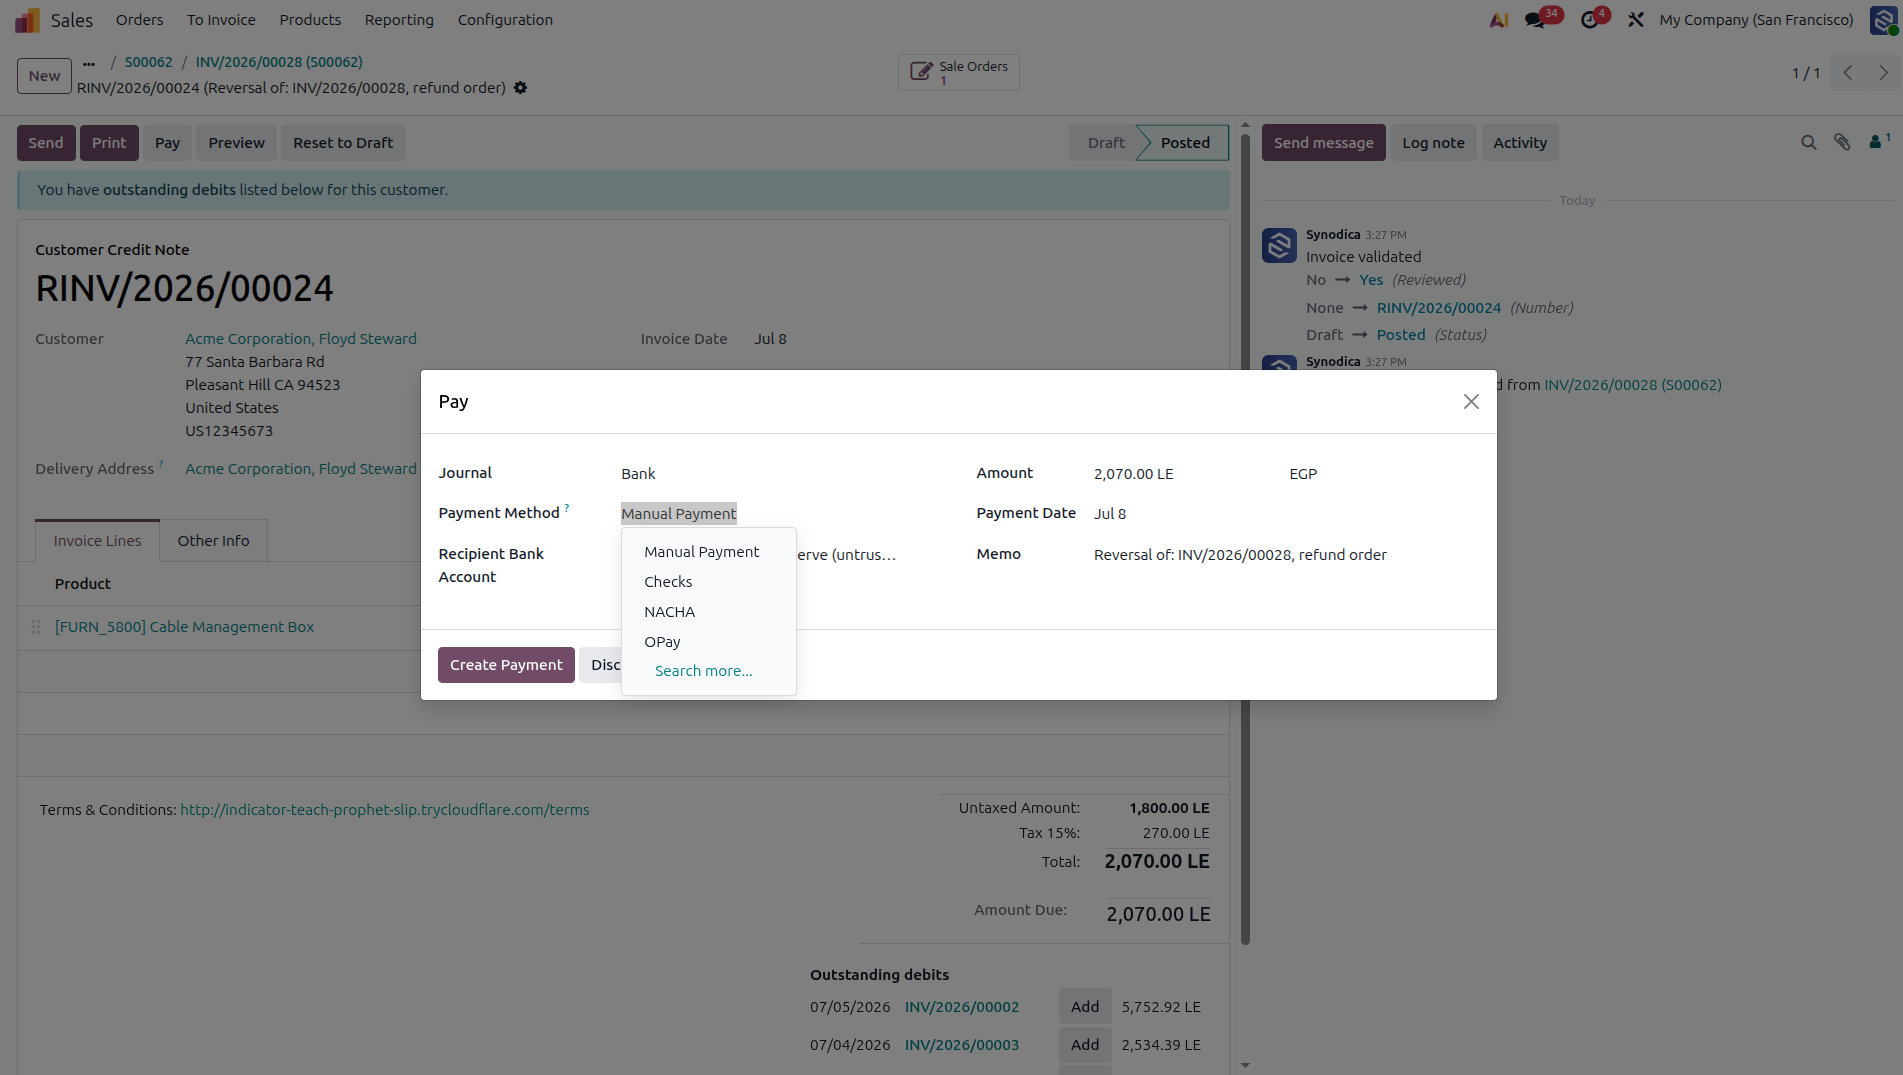Click the breadcrumb ellipsis icon

point(89,63)
